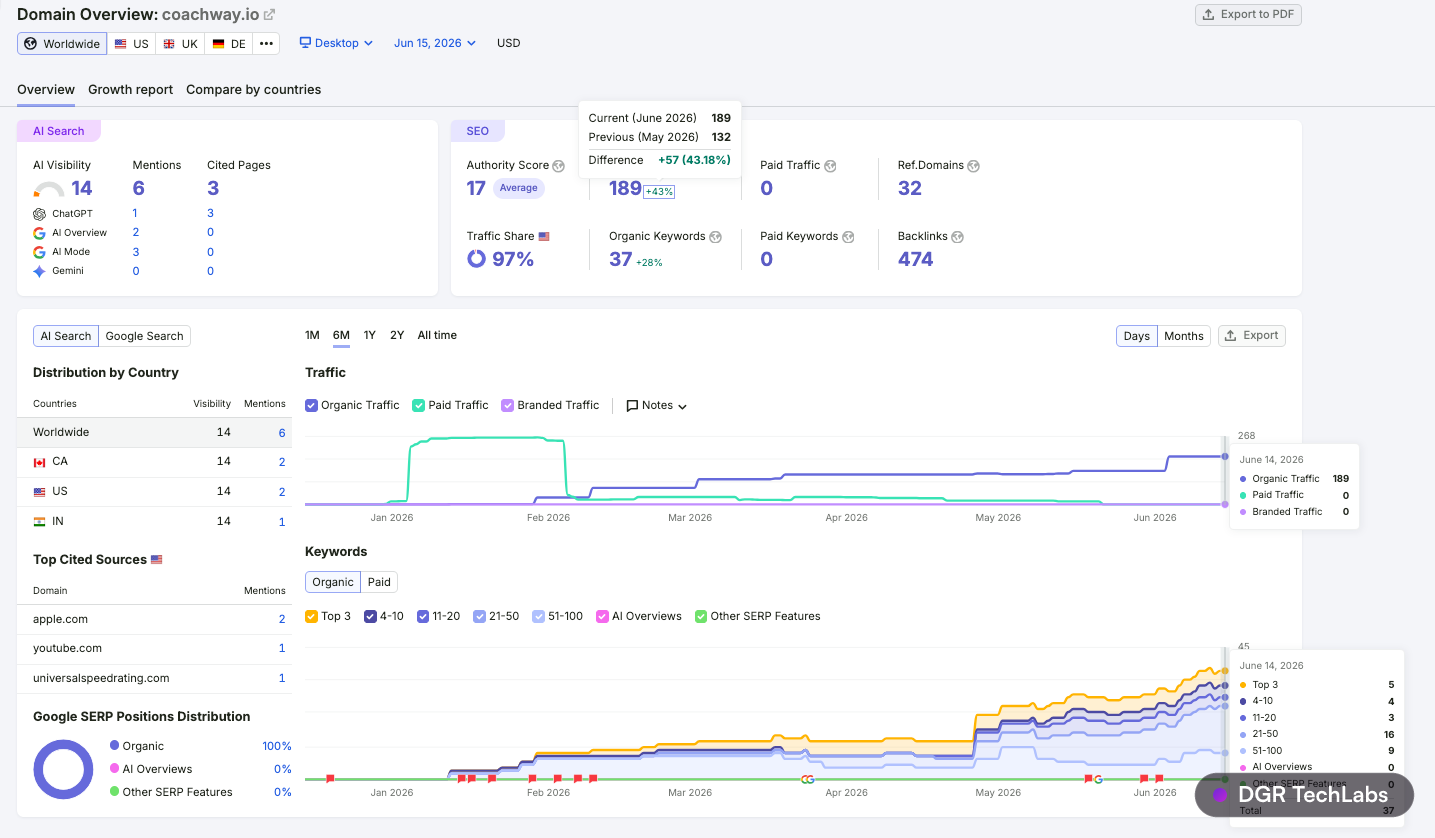Switch to Growth report tab
Screen dimensions: 1435x838
click(x=130, y=90)
